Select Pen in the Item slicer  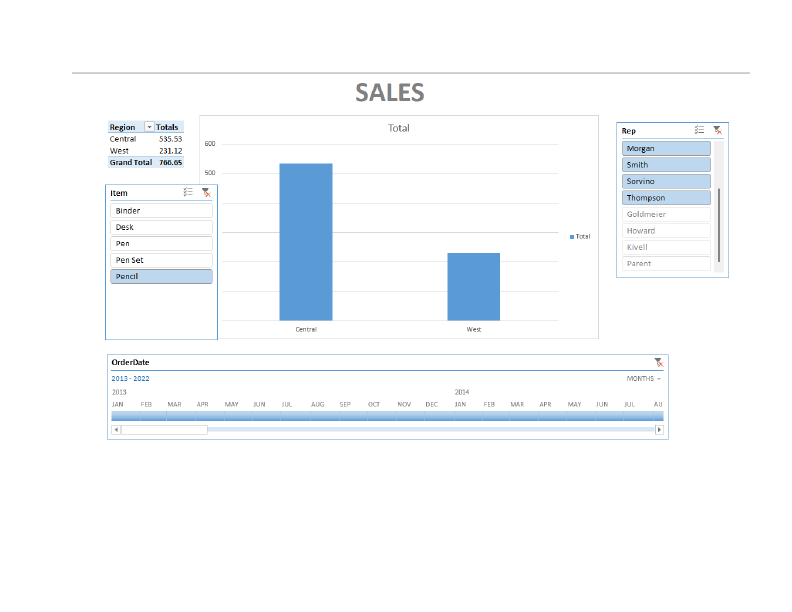click(161, 243)
